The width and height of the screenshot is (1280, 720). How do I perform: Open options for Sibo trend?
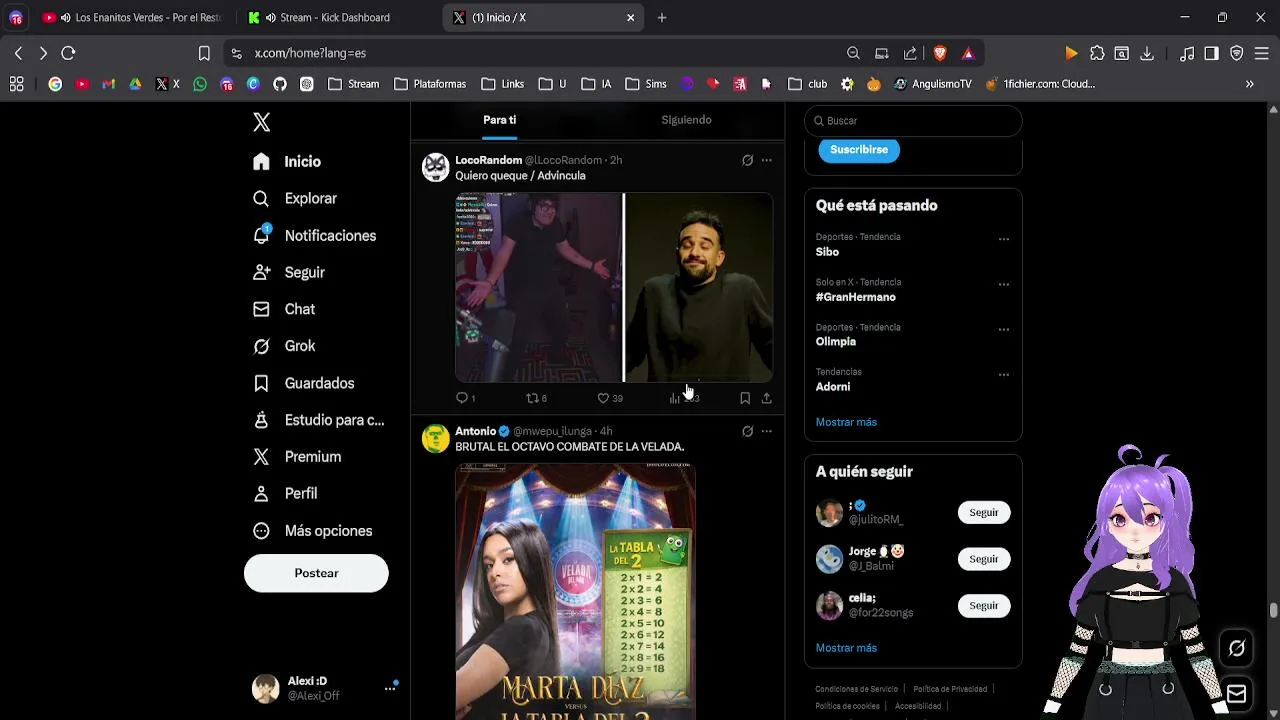point(1003,240)
